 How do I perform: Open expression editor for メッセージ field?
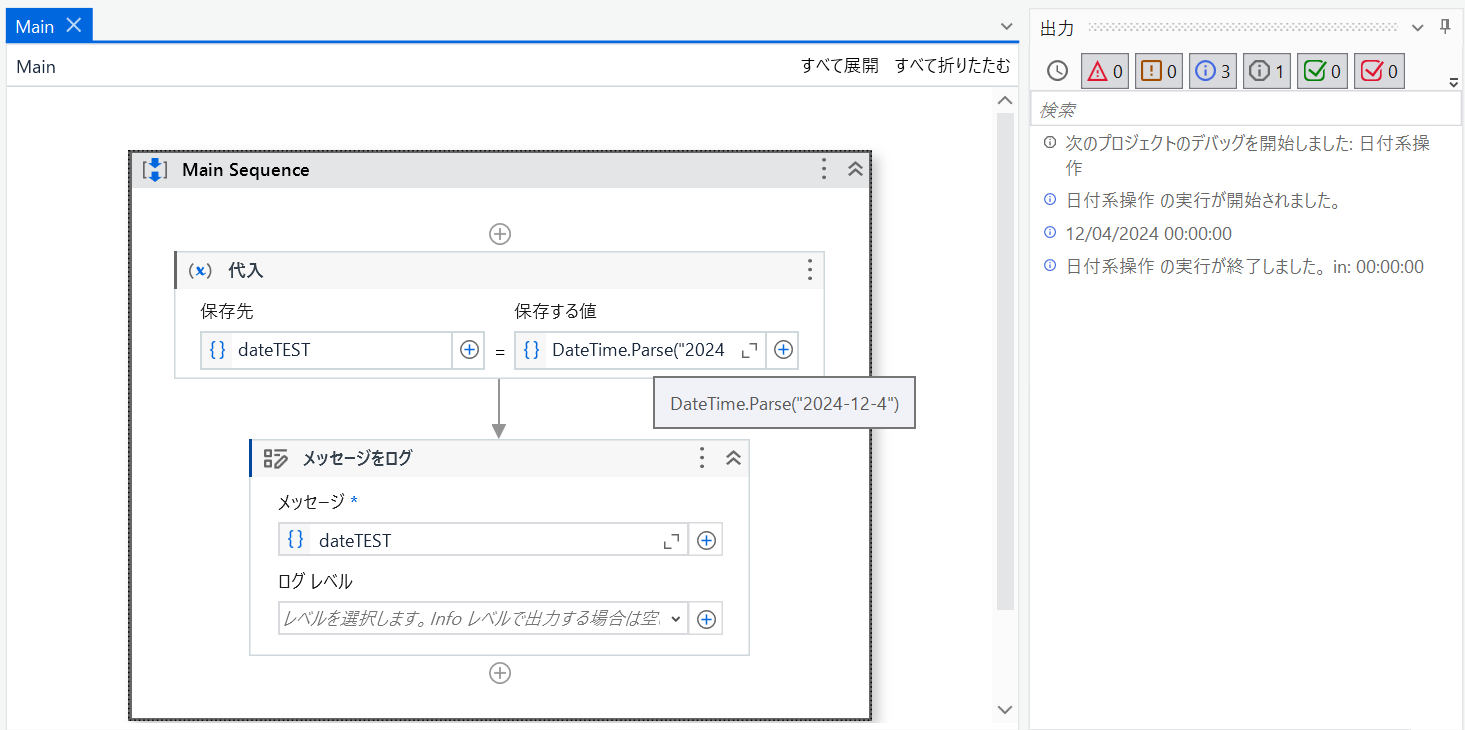coord(672,541)
